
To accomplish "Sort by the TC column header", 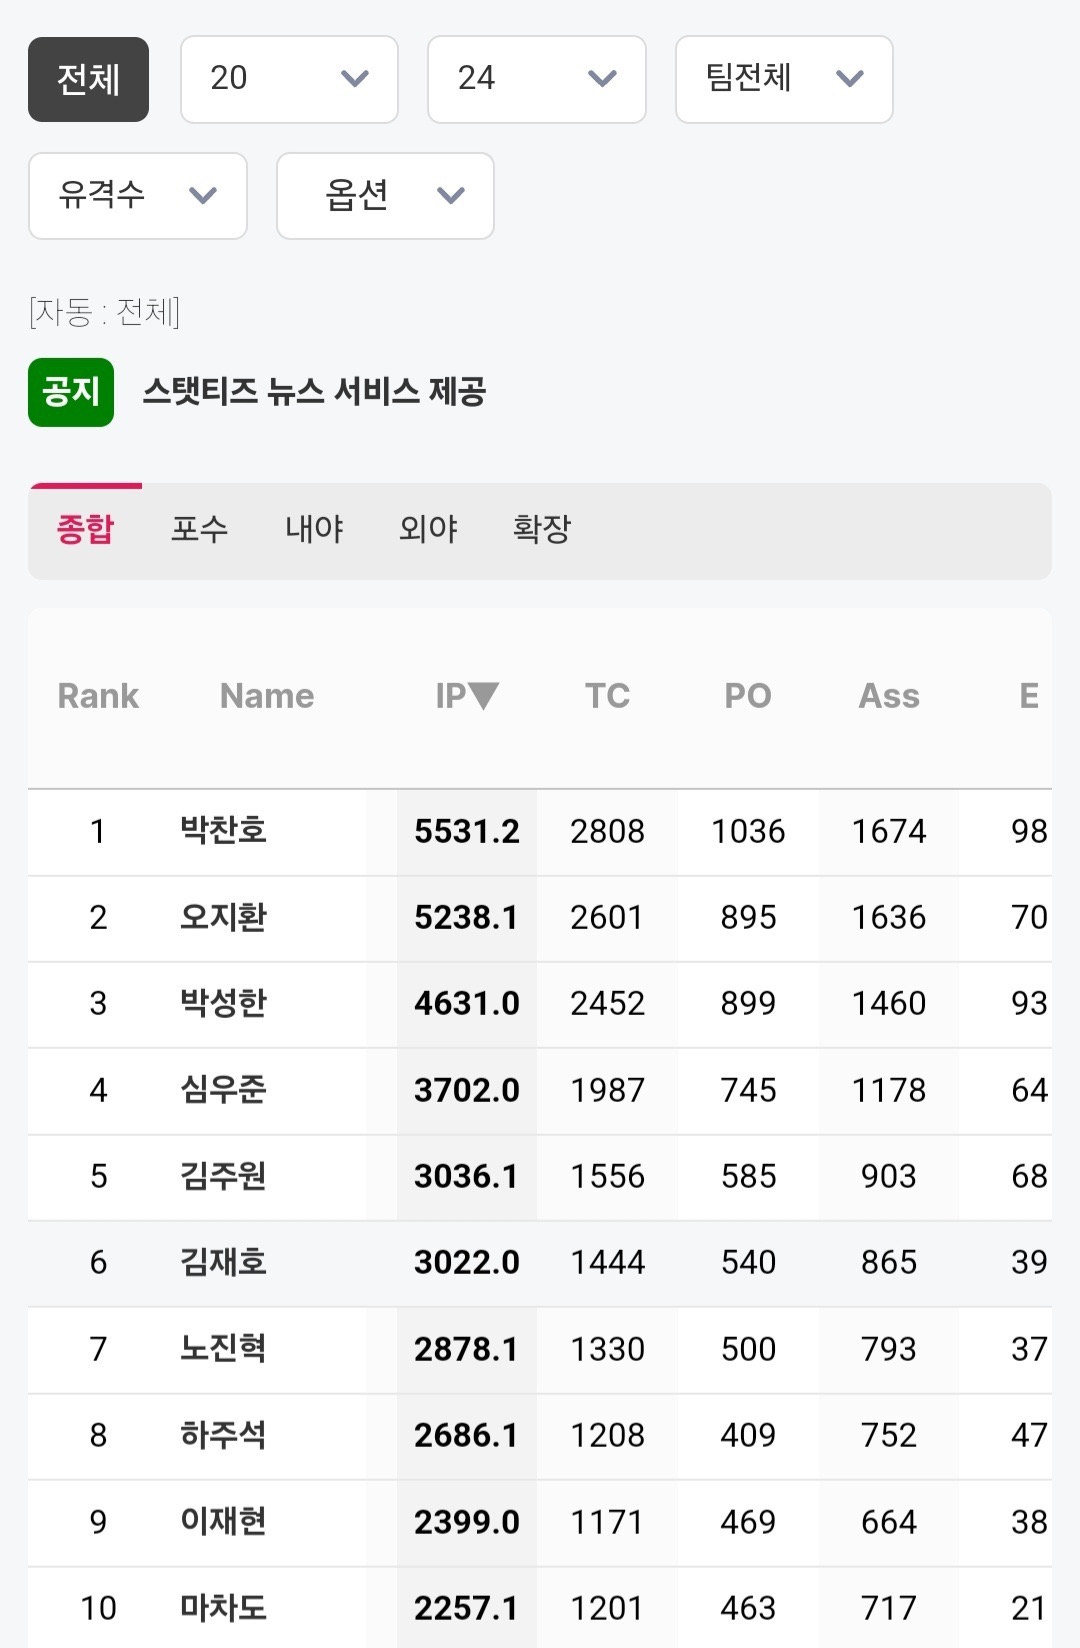I will click(607, 696).
